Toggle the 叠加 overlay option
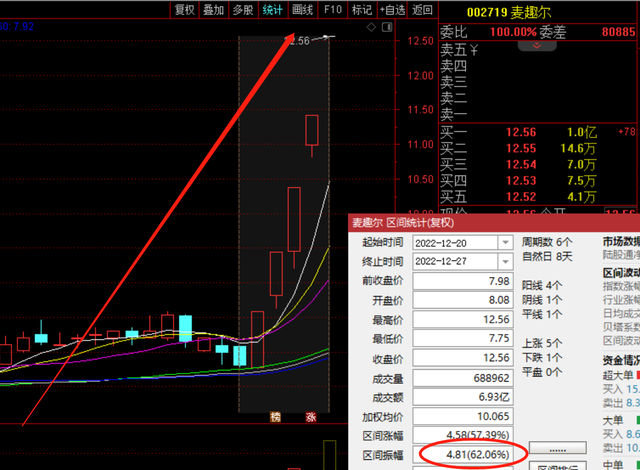The image size is (640, 470). click(x=213, y=10)
